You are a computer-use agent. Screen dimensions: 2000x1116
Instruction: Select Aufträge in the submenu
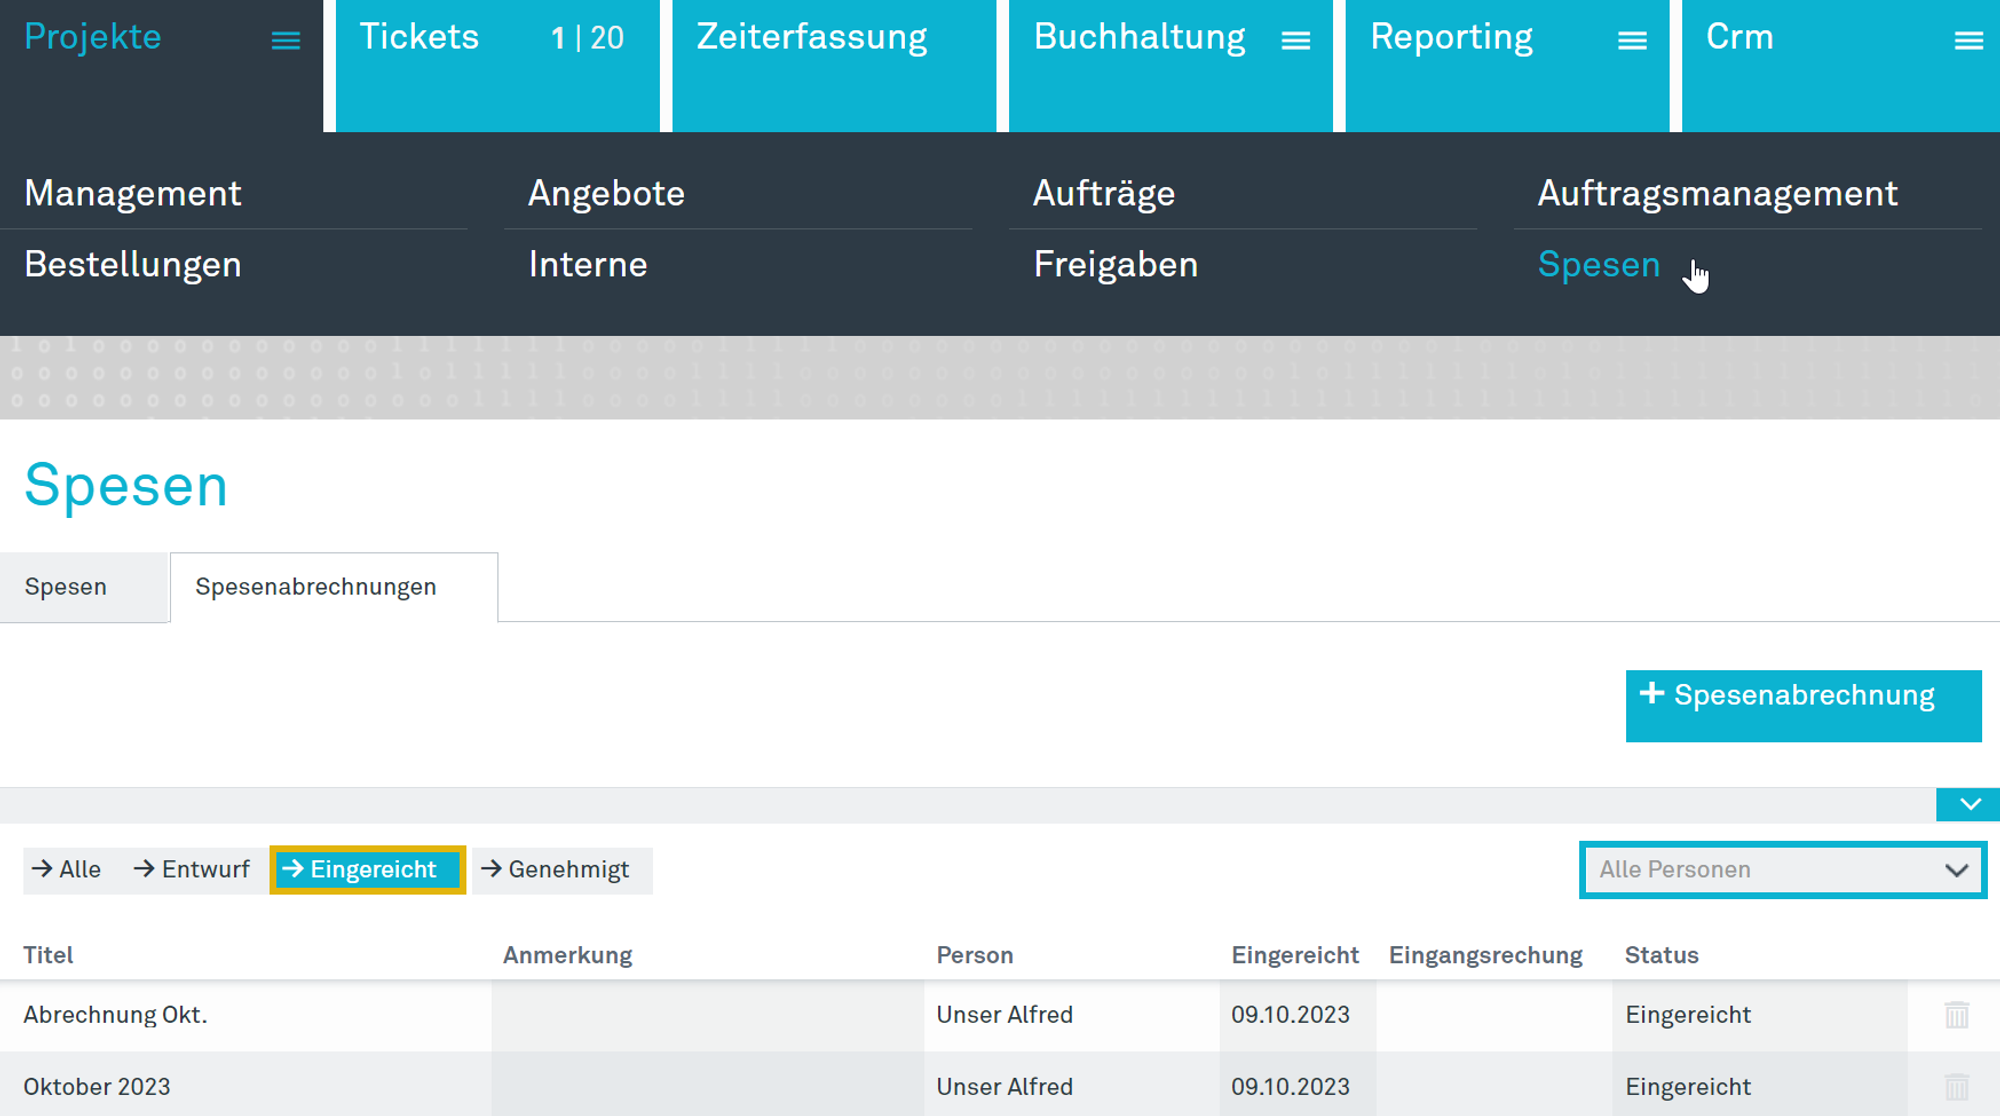pyautogui.click(x=1104, y=193)
